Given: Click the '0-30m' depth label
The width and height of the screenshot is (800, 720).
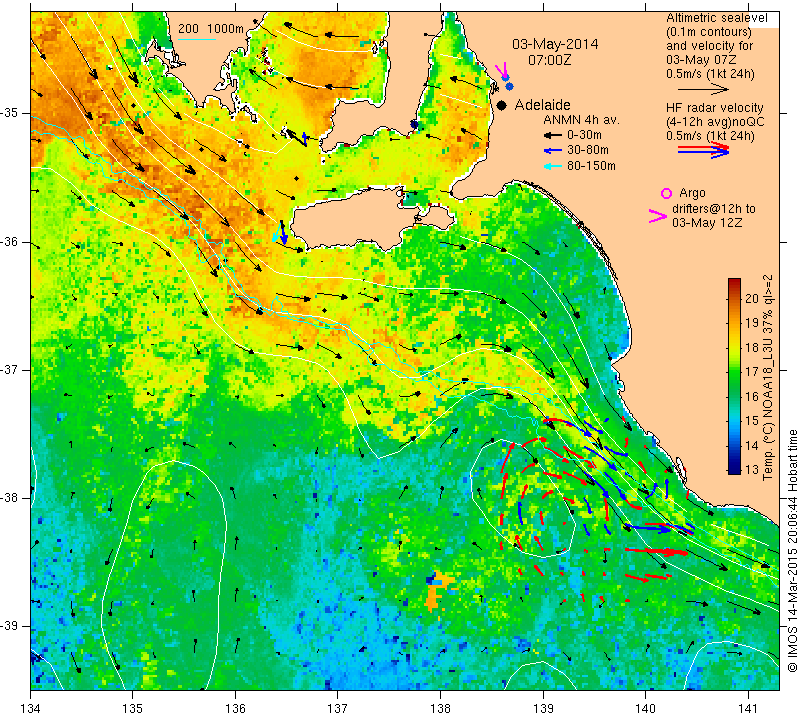Looking at the screenshot, I should [x=584, y=136].
